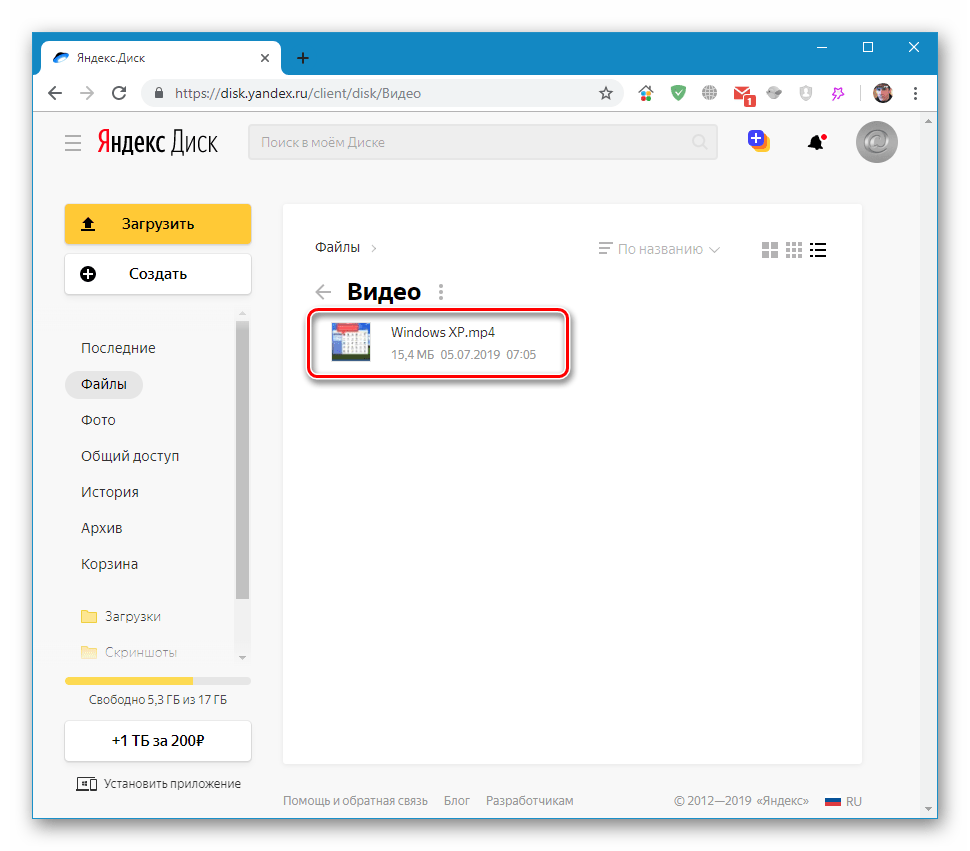Open the Загрузки folder in sidebar
This screenshot has width=970, height=851.
[x=121, y=617]
